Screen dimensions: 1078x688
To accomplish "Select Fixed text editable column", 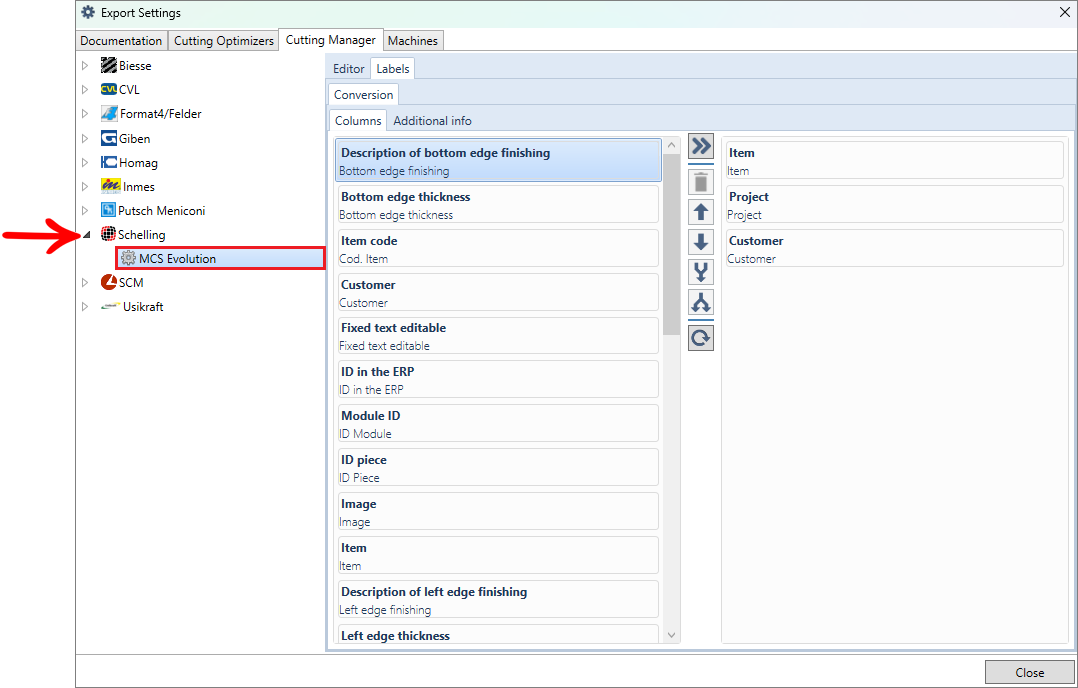I will (x=498, y=336).
